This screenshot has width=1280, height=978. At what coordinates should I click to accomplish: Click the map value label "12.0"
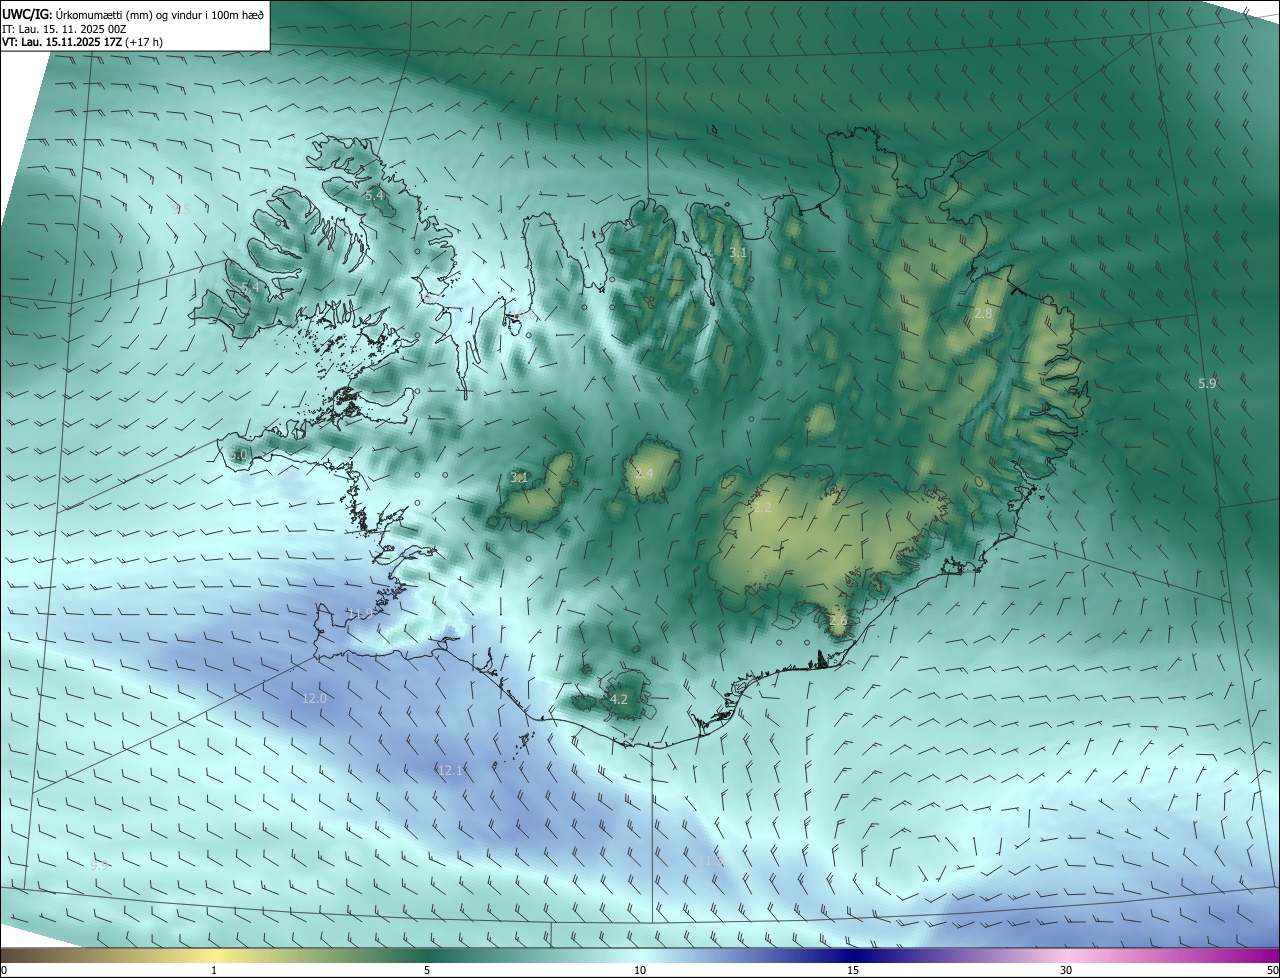[x=314, y=698]
